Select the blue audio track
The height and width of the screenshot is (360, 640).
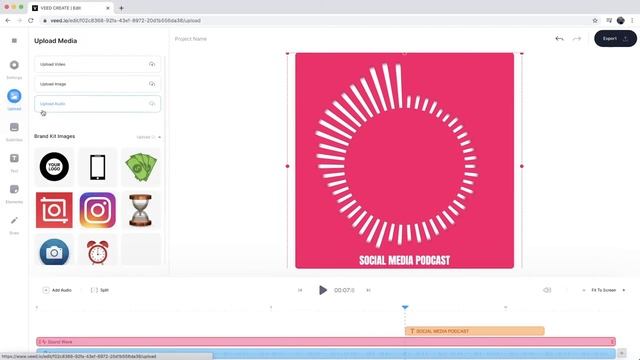tap(326, 353)
